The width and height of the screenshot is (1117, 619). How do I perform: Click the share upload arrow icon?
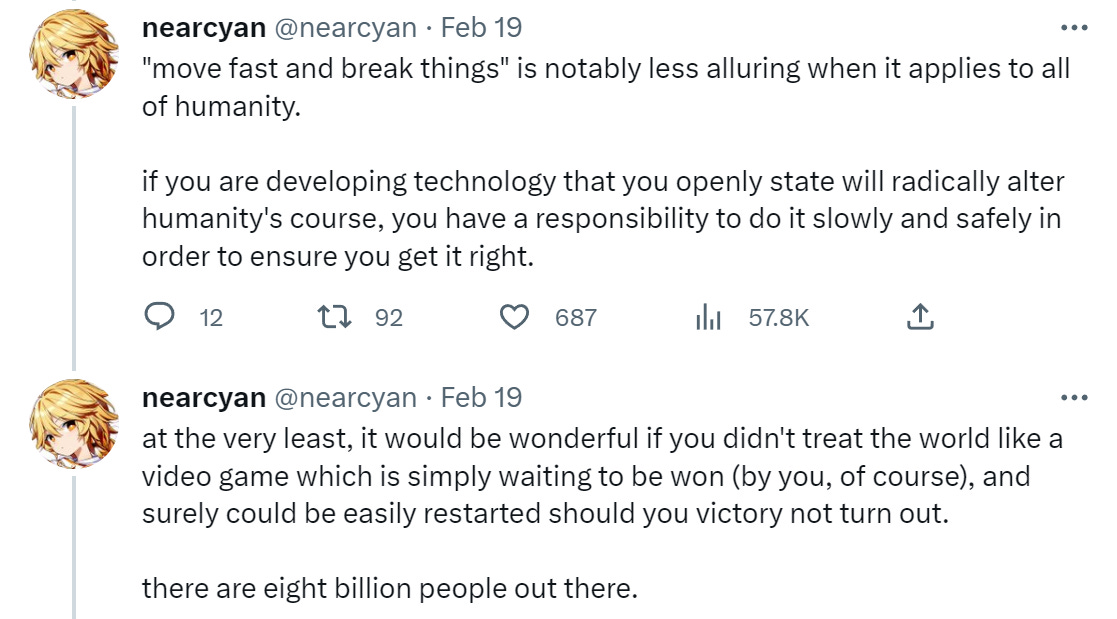click(x=919, y=317)
